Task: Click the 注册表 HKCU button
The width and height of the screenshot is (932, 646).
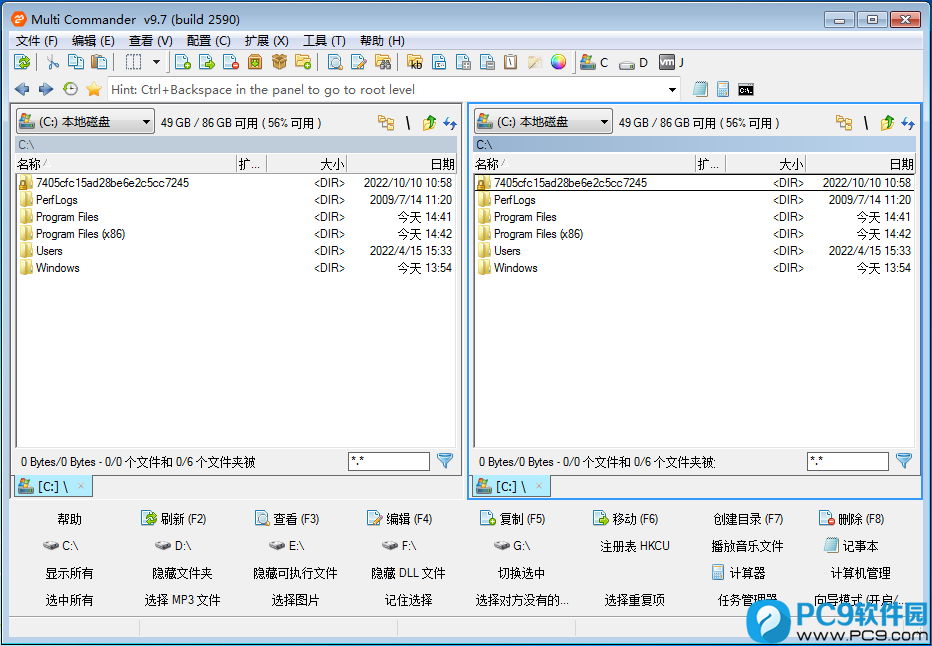Action: coord(635,546)
